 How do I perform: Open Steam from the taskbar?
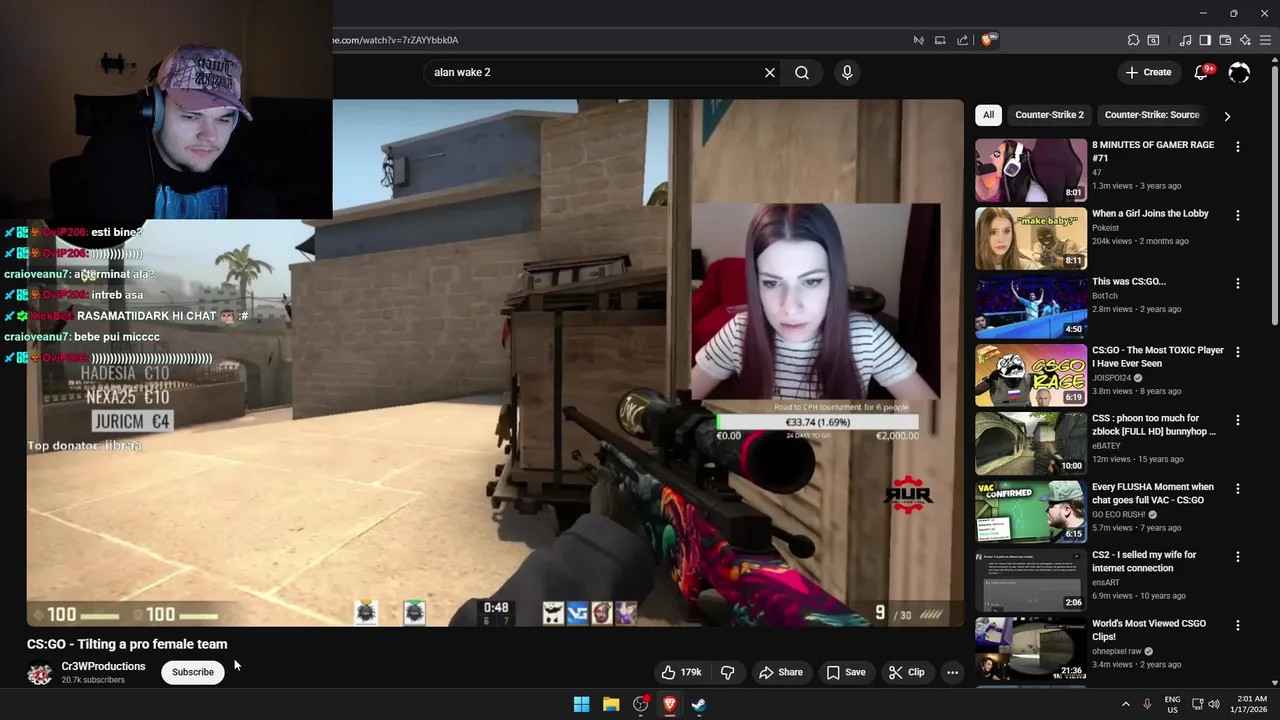click(699, 704)
